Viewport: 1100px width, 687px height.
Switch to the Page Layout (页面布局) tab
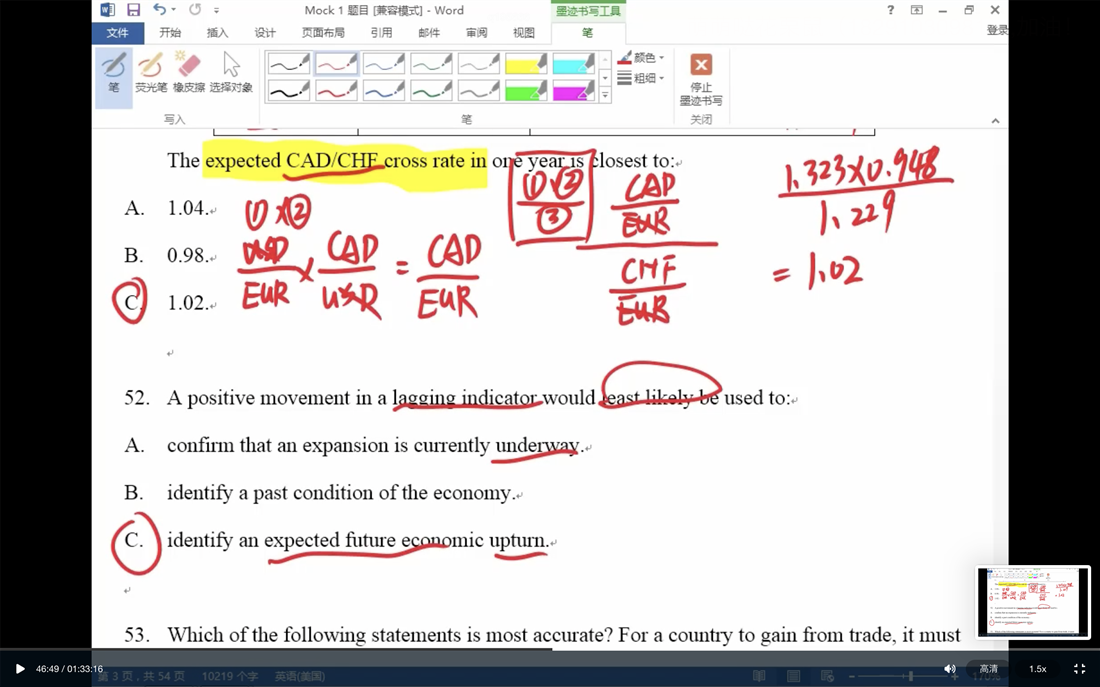(x=323, y=33)
